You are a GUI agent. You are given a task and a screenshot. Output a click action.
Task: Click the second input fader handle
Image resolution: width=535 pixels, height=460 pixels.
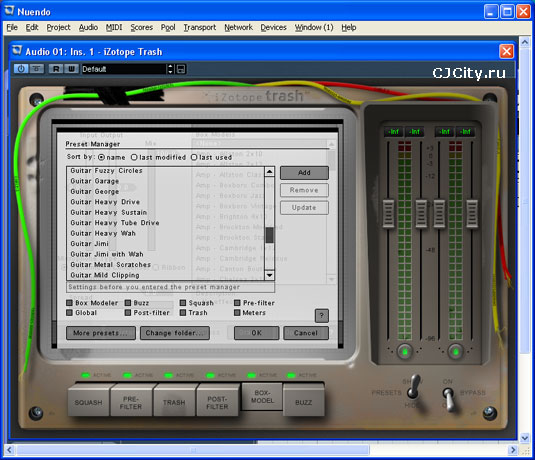tap(421, 214)
